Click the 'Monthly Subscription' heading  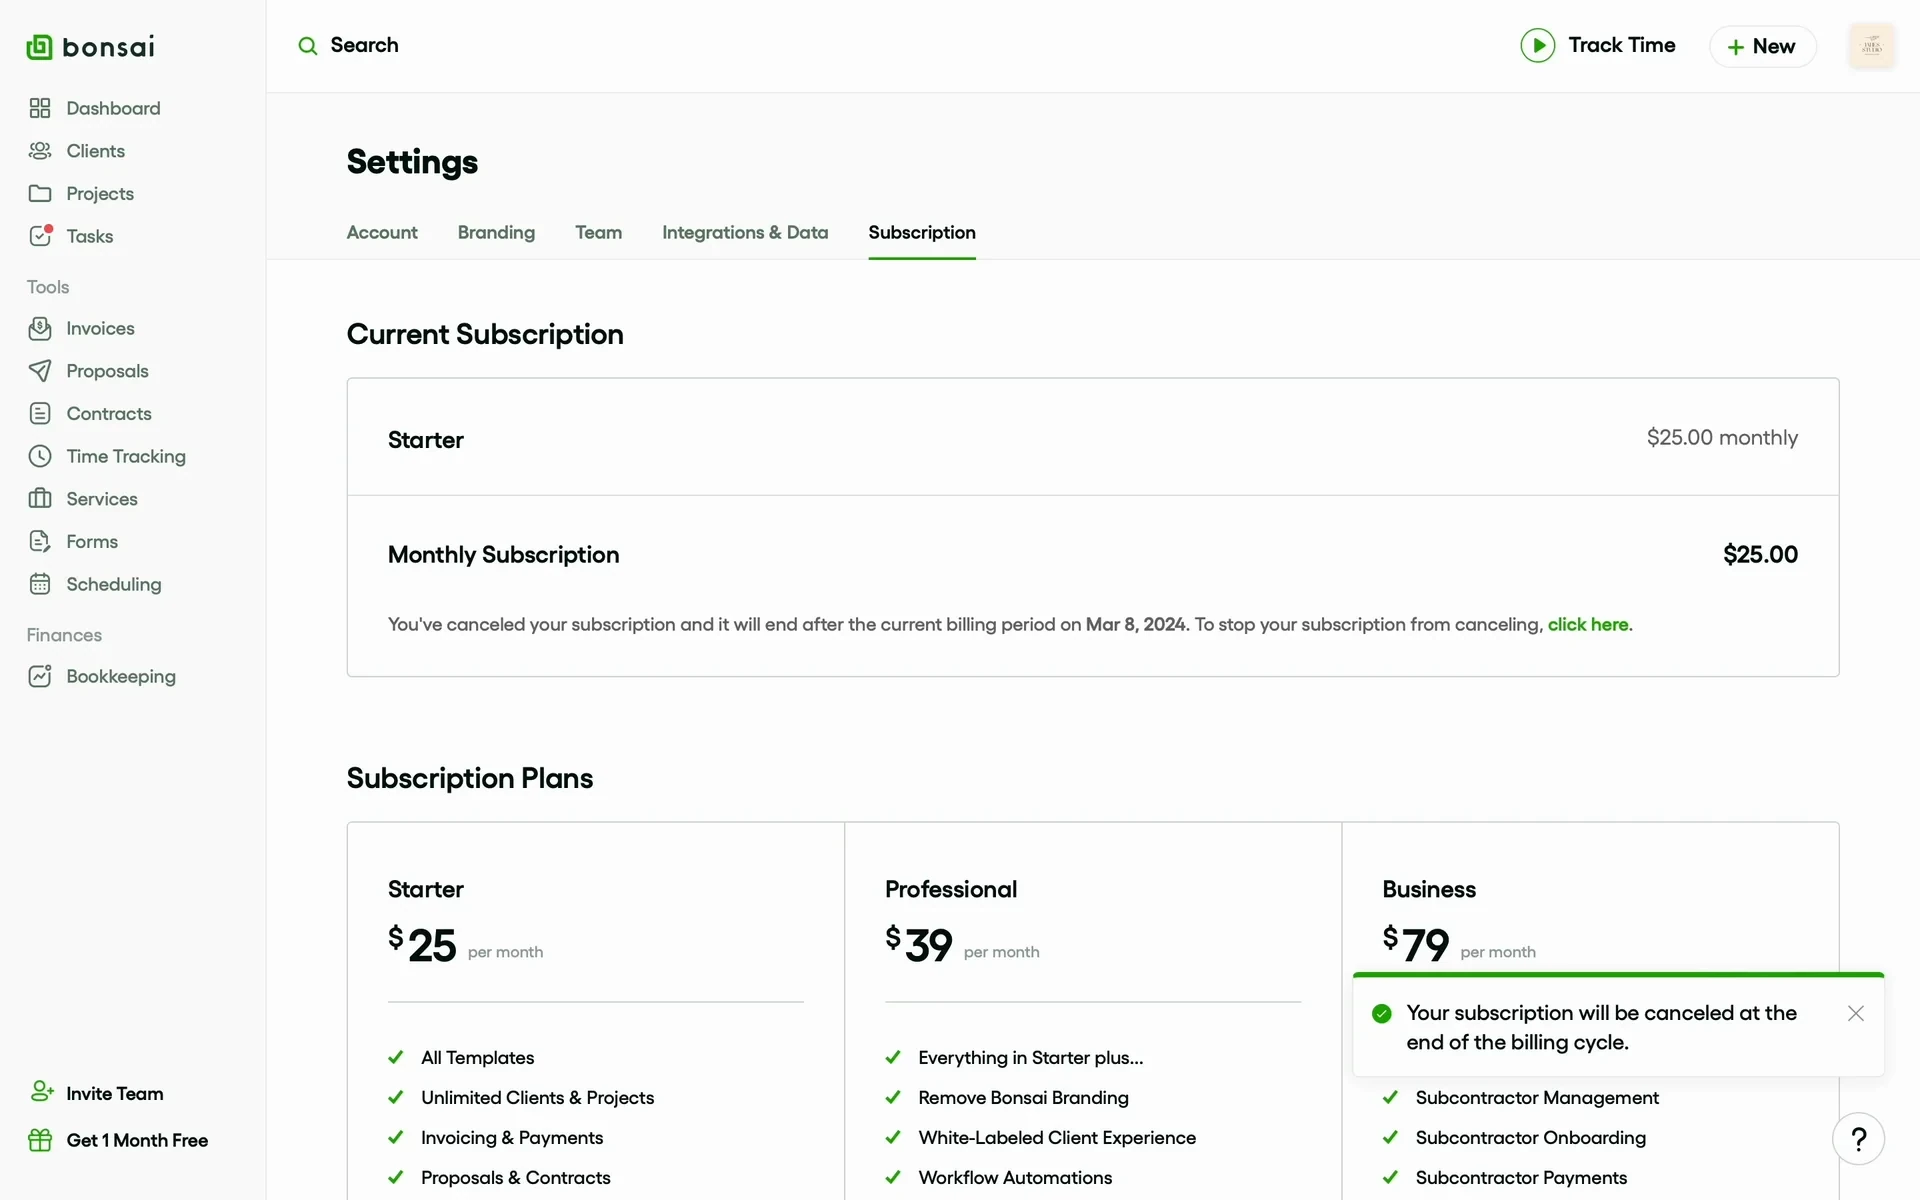pyautogui.click(x=503, y=555)
